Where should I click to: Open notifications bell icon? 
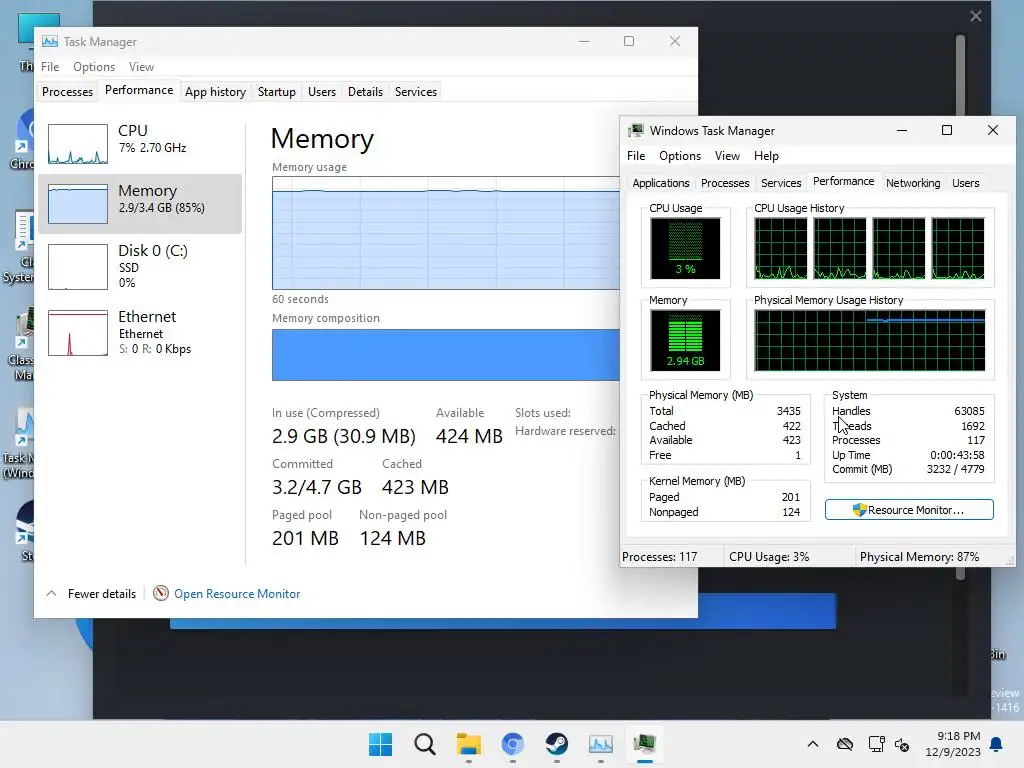(x=996, y=744)
